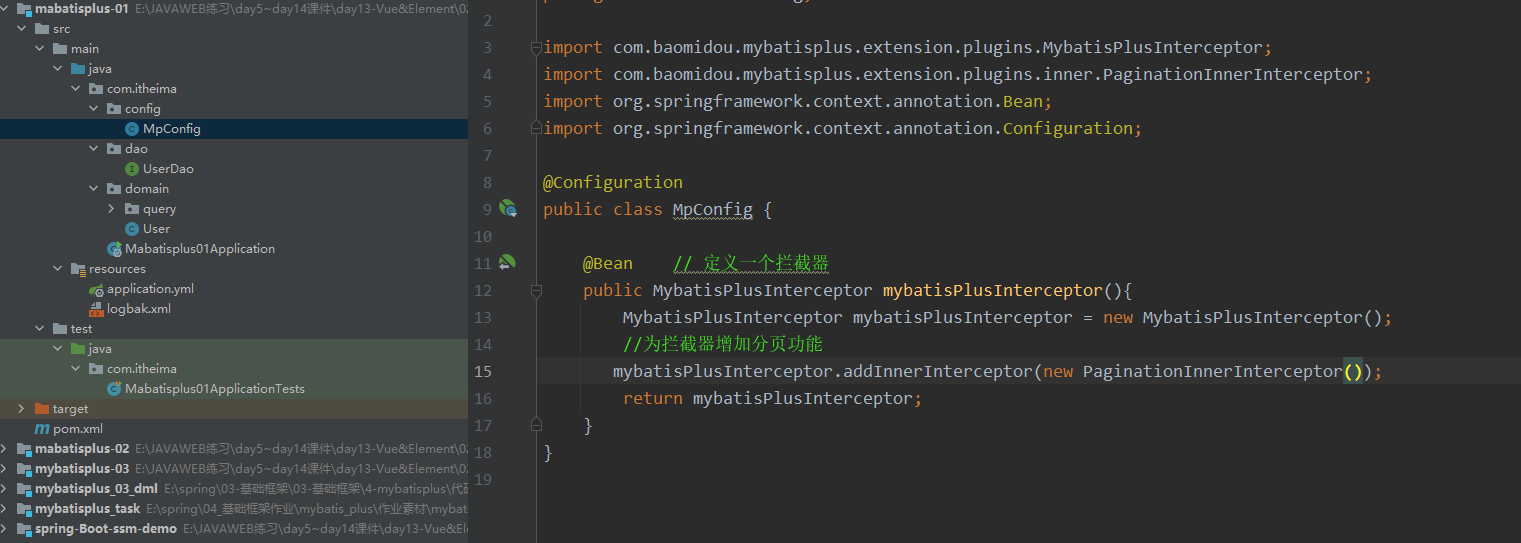This screenshot has width=1521, height=543.
Task: Select the spring-Boot-ssm-demo module
Action: (105, 529)
